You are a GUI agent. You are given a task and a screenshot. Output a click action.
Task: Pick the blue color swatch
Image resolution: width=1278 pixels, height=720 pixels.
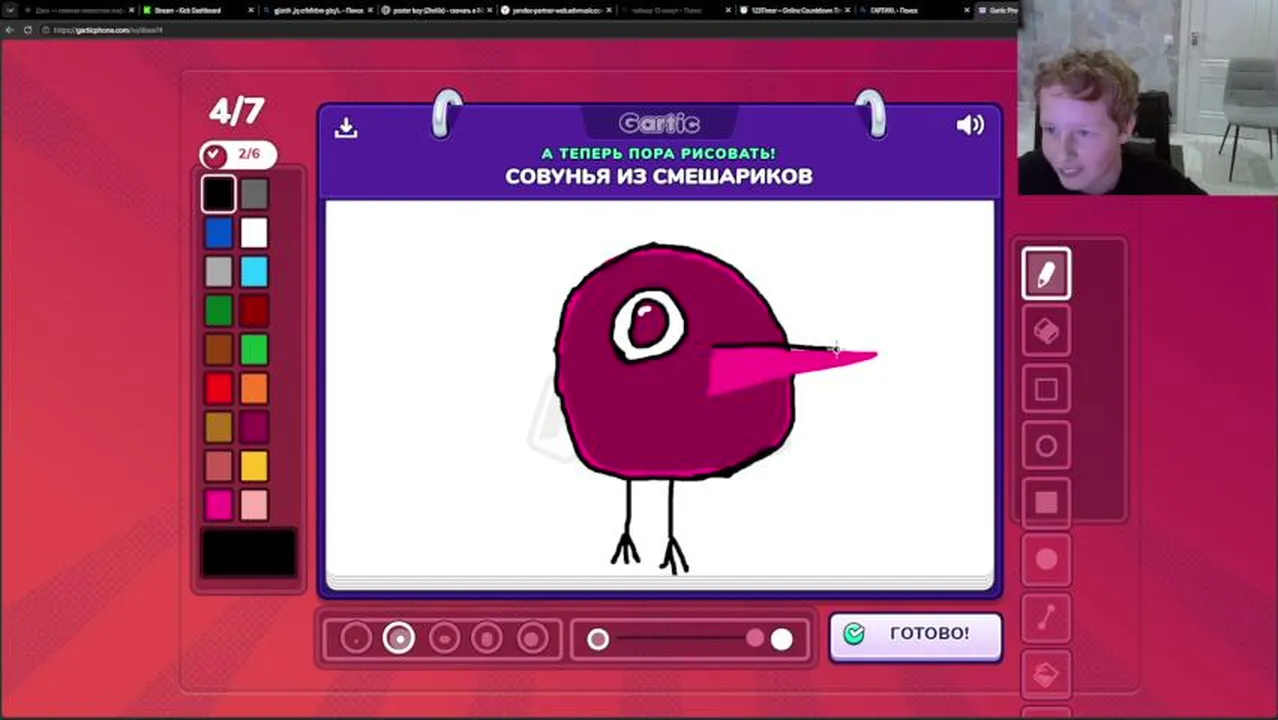[x=219, y=233]
